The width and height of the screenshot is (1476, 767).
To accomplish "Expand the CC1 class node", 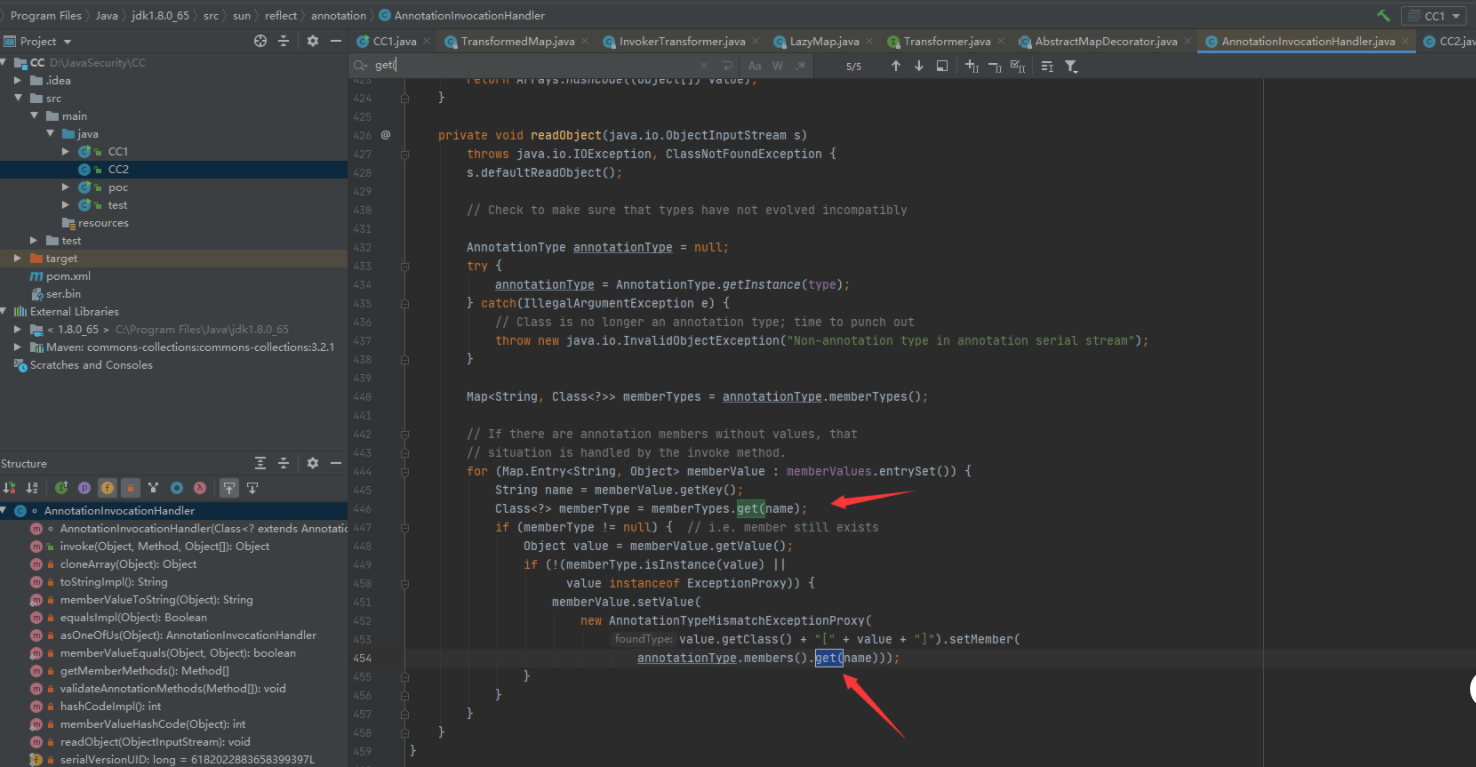I will (66, 151).
